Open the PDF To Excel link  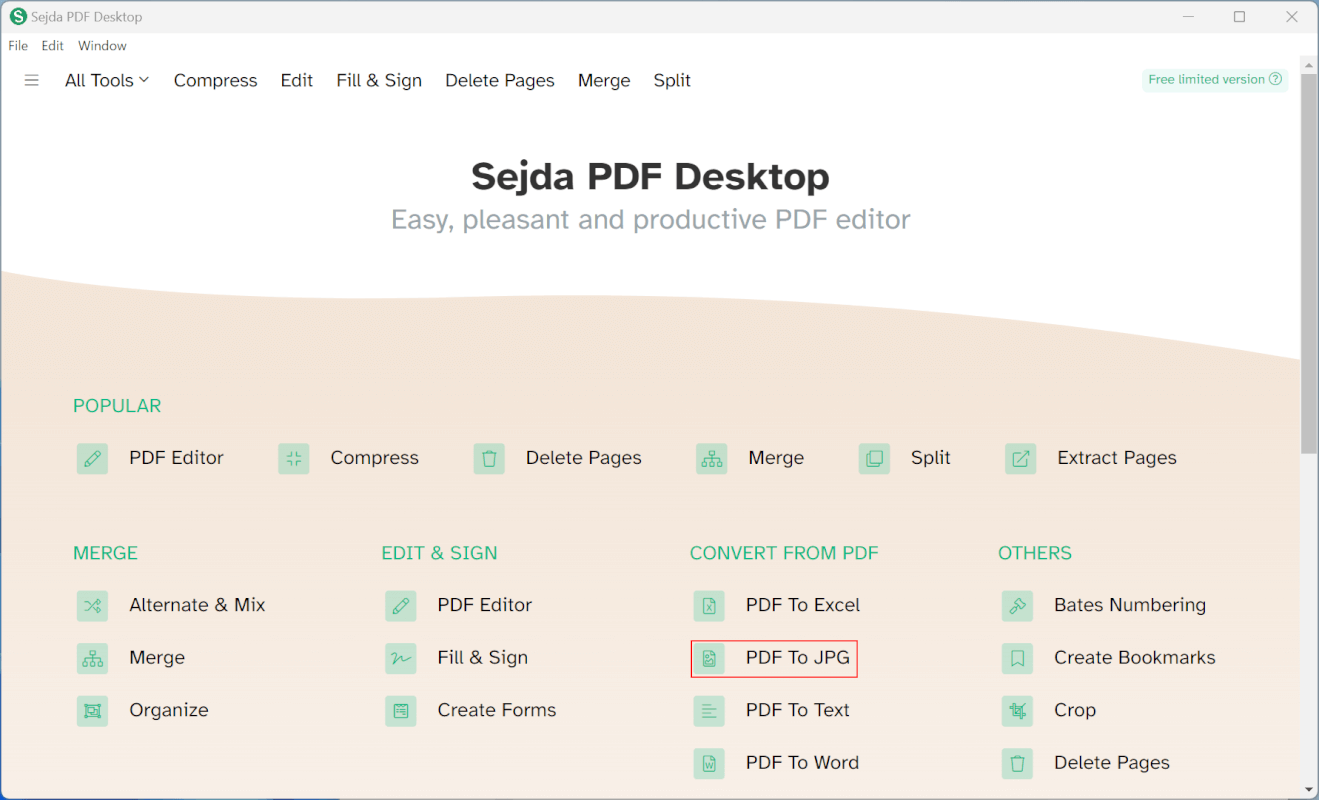point(803,605)
